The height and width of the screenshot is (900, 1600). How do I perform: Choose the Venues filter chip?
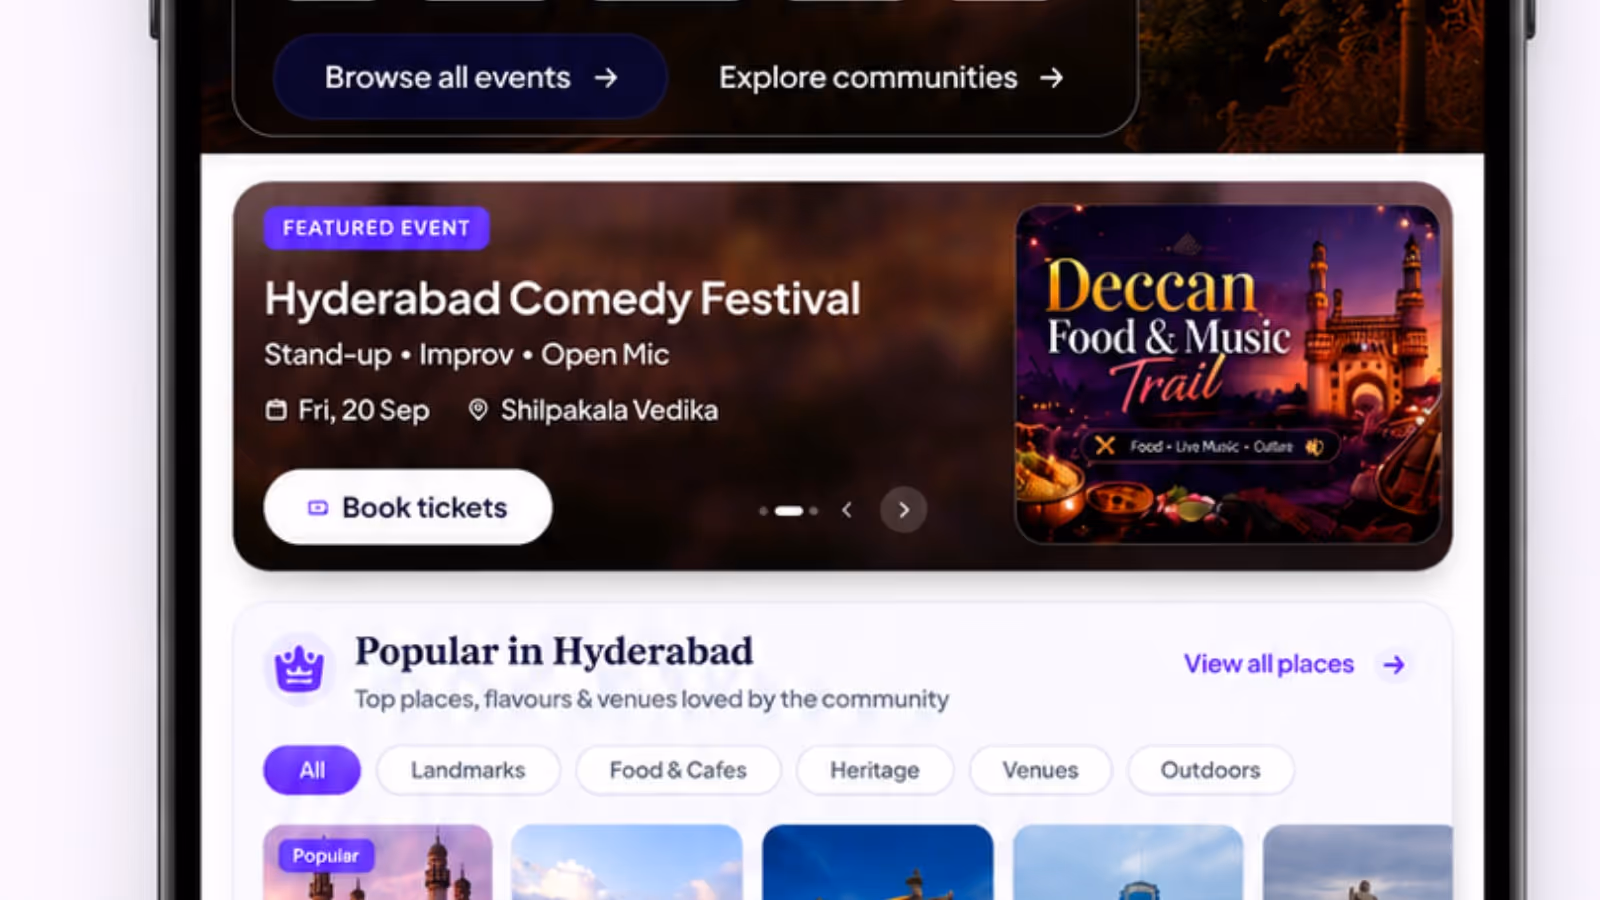(1040, 770)
